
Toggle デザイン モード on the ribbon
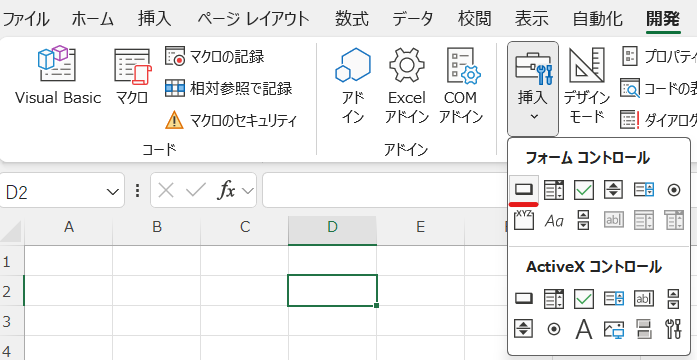tap(587, 86)
